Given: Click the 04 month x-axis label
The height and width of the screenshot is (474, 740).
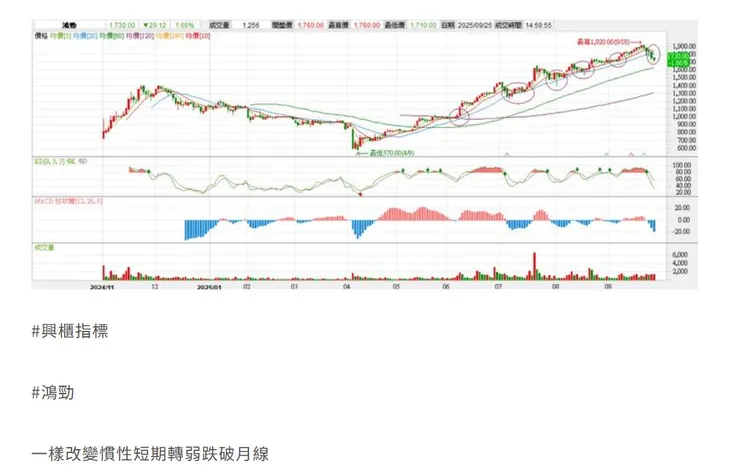Looking at the screenshot, I should click(347, 287).
